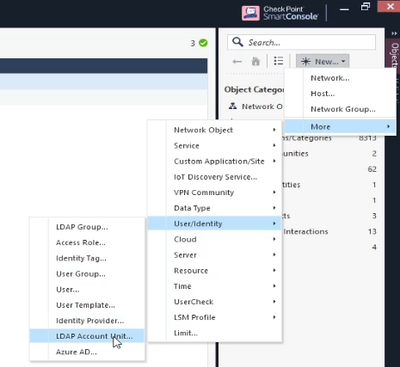Image resolution: width=400 pixels, height=367 pixels.
Task: Click the count value 62
Action: (x=372, y=169)
